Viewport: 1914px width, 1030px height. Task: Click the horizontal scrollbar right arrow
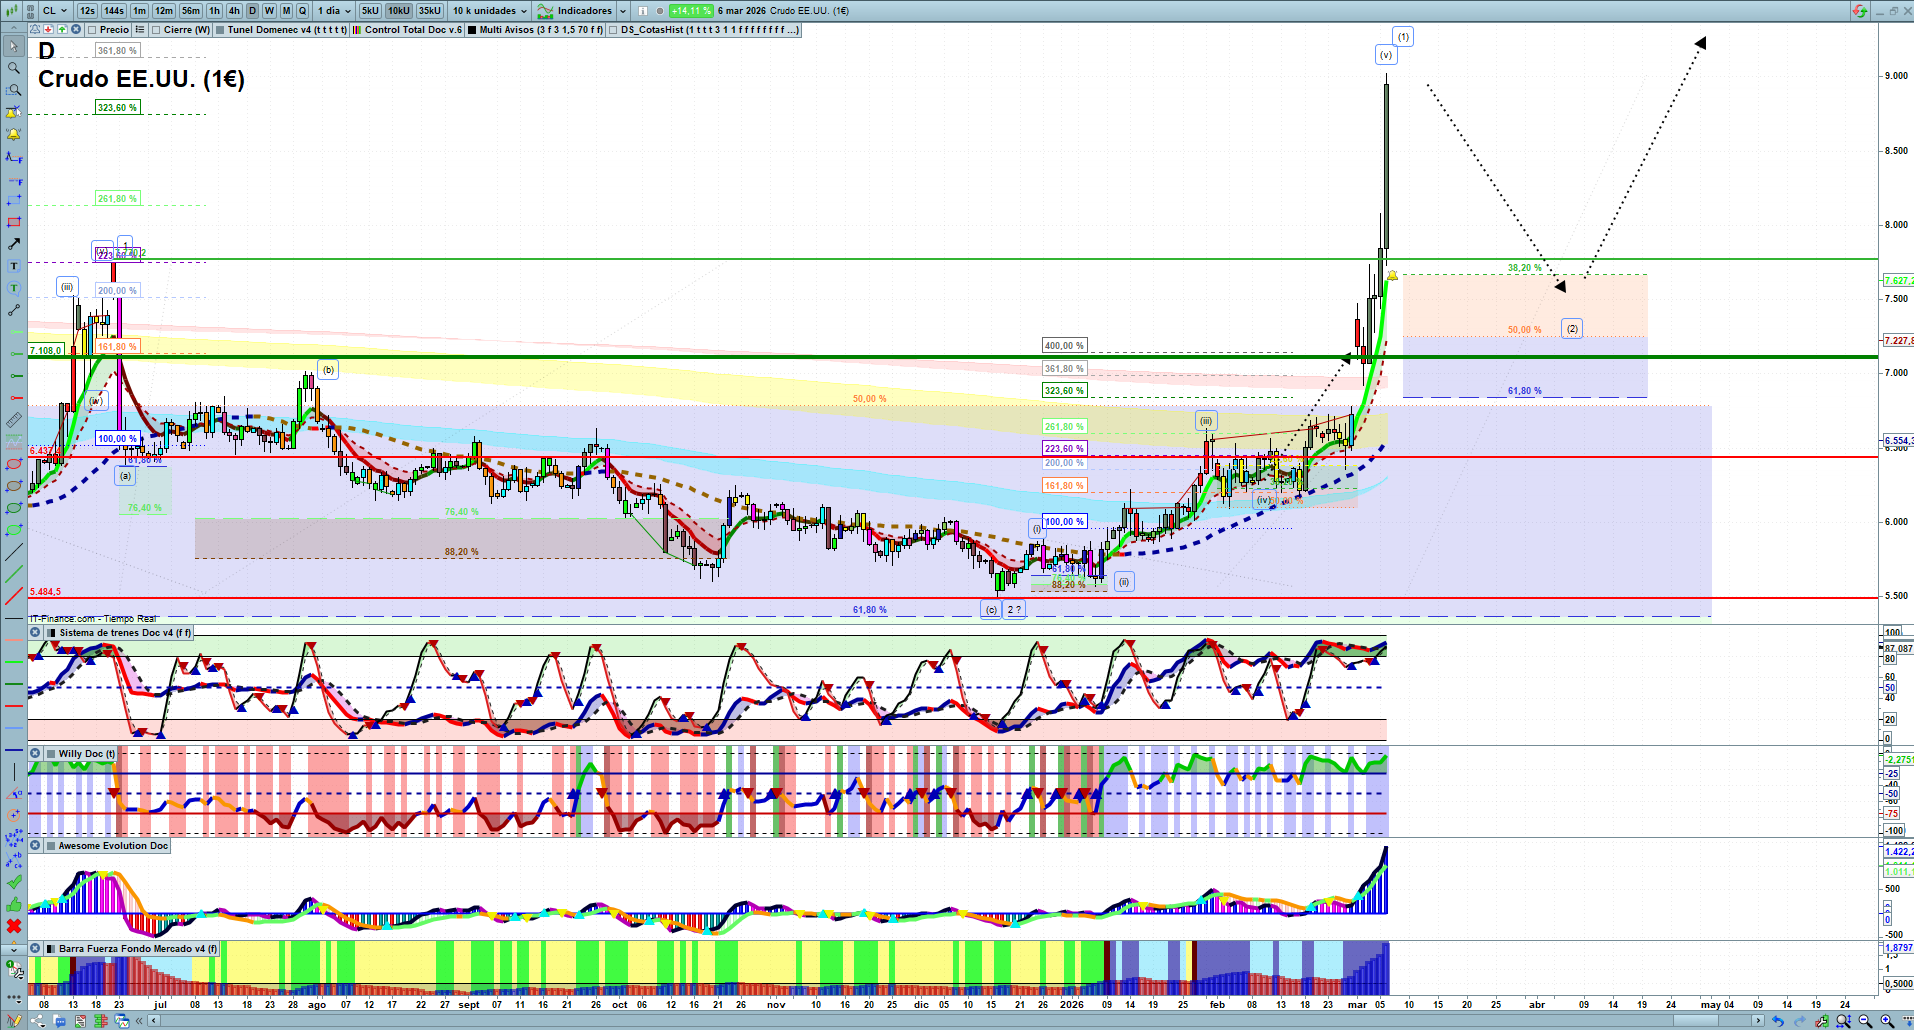pyautogui.click(x=1758, y=1021)
